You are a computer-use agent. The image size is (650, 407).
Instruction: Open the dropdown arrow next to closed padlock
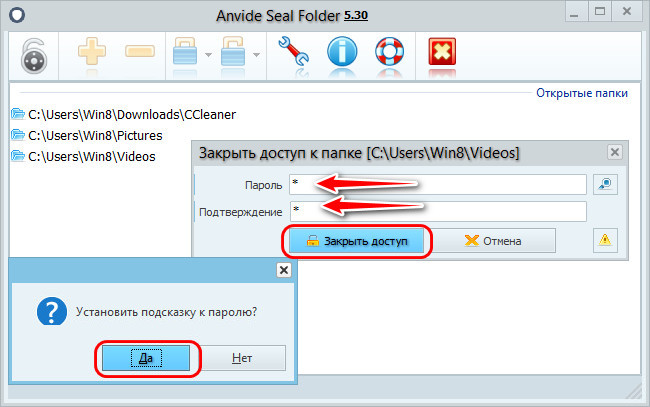click(x=209, y=55)
